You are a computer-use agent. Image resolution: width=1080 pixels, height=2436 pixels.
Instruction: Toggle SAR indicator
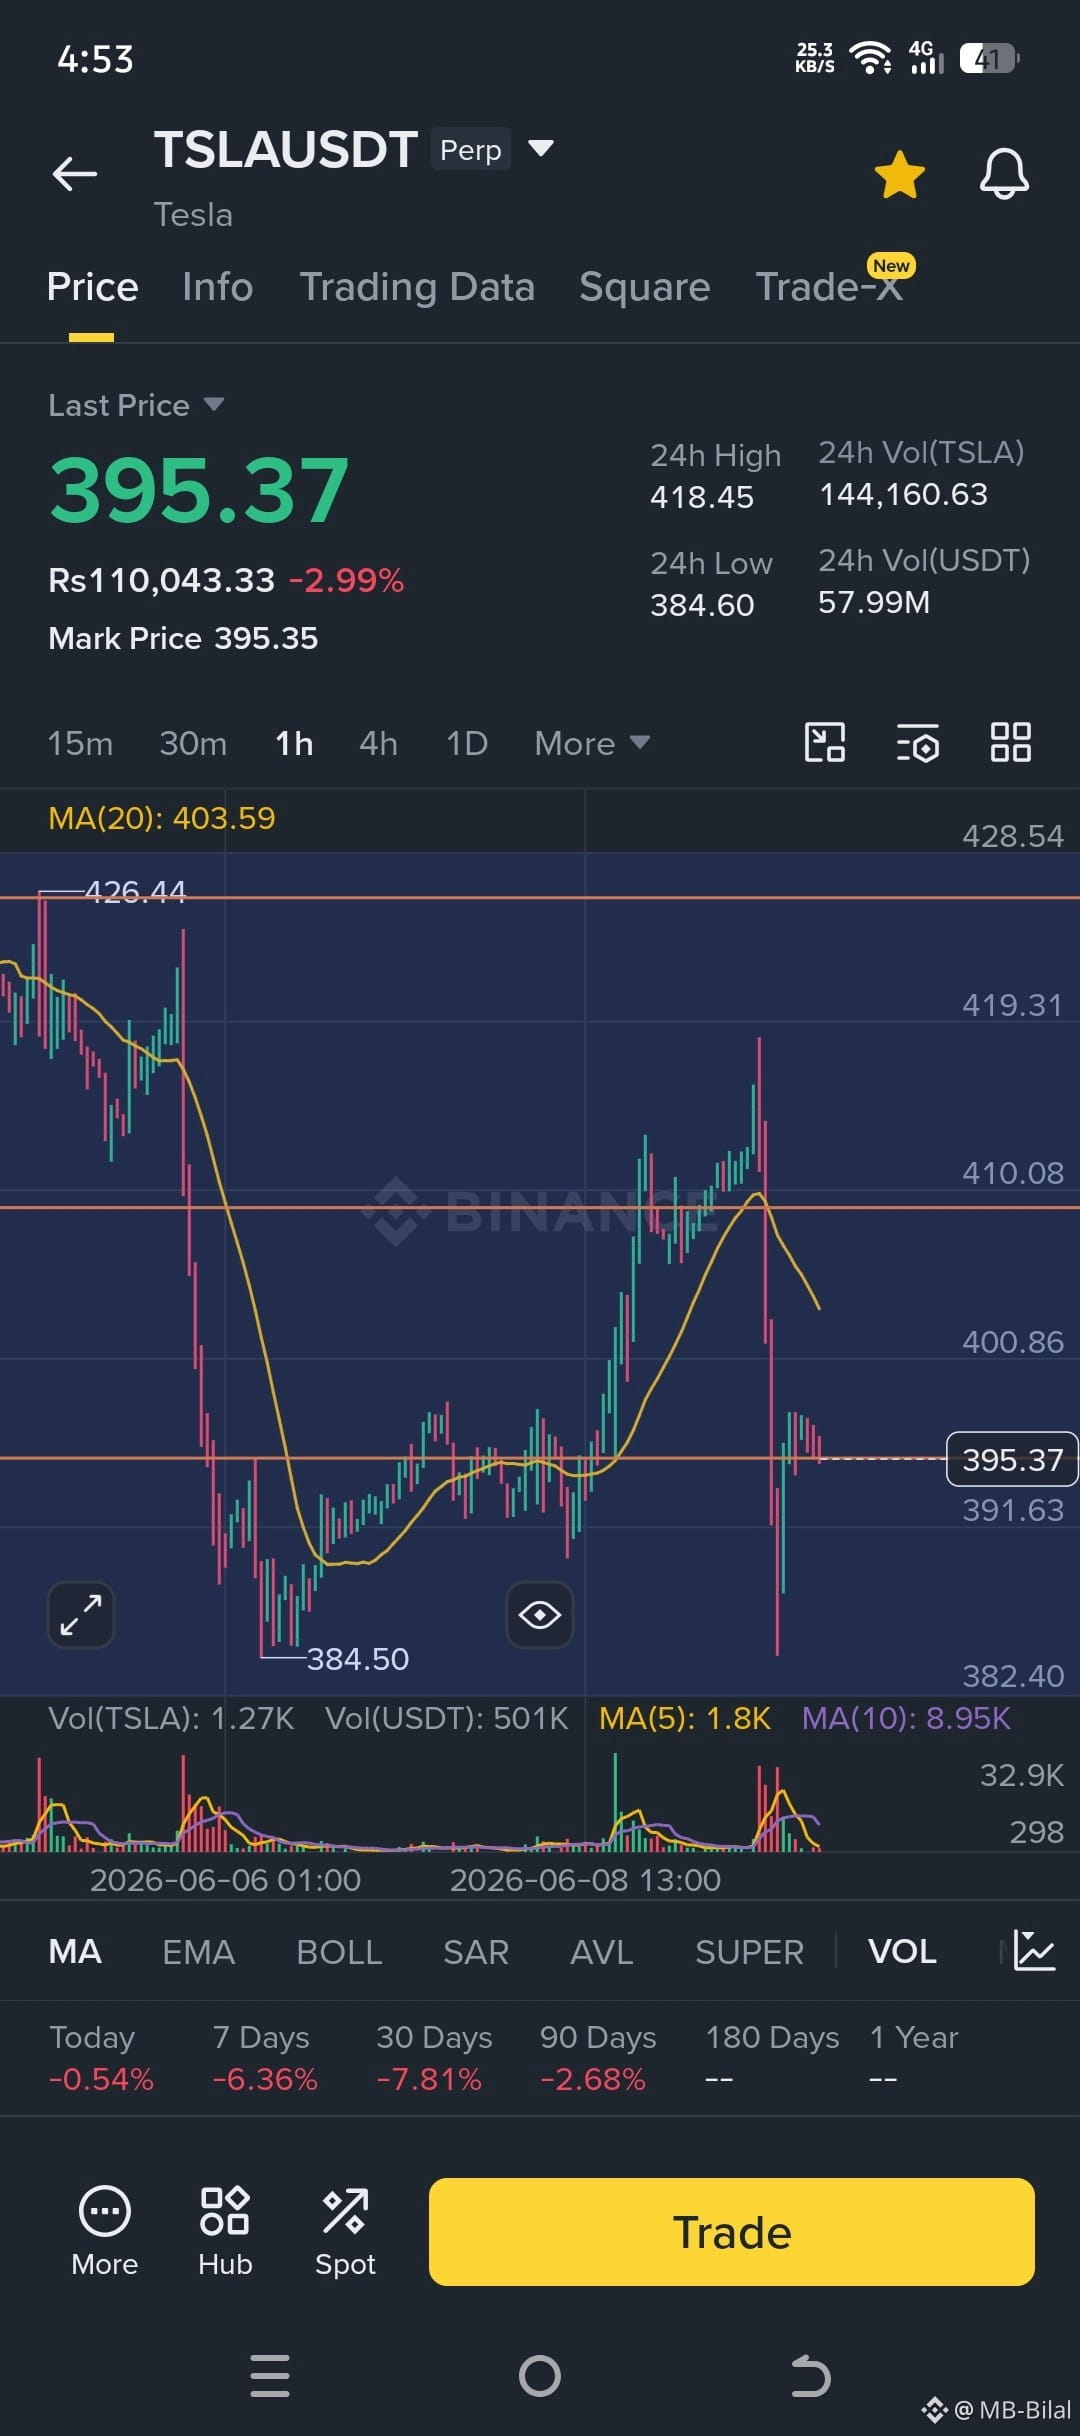(476, 1951)
